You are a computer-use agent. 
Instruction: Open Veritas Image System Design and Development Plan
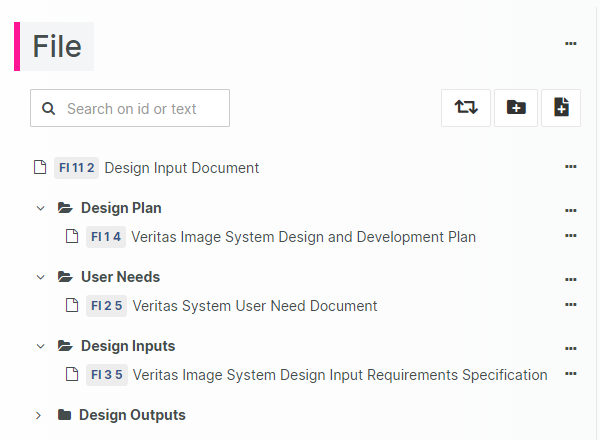[303, 237]
